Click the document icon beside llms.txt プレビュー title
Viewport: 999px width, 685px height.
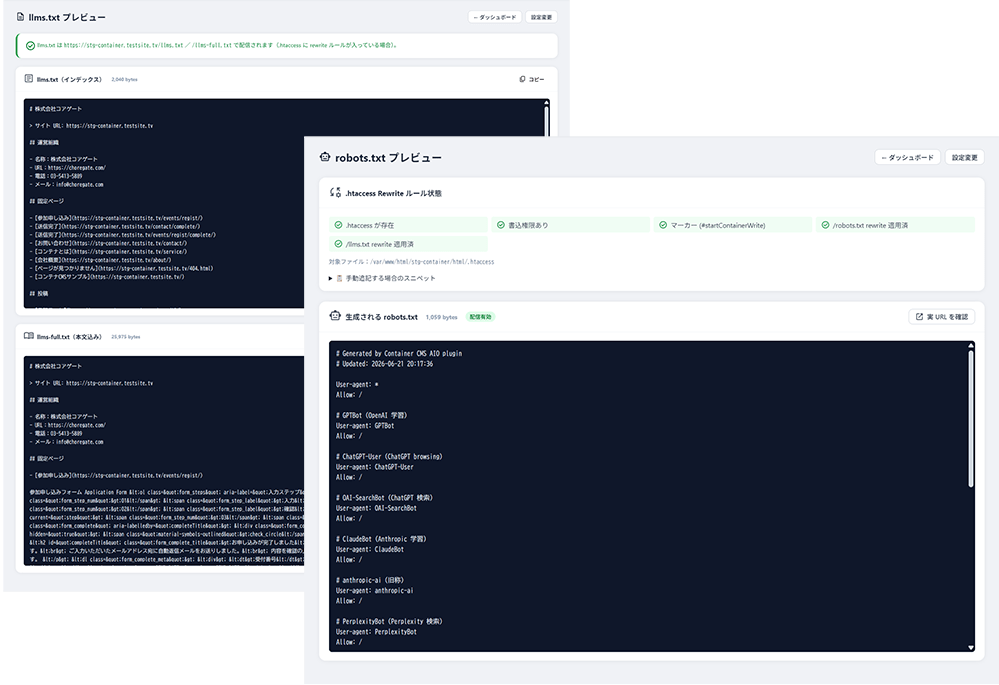20,17
